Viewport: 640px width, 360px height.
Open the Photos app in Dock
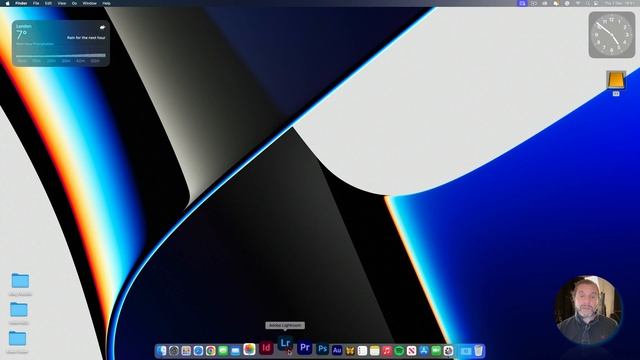pyautogui.click(x=249, y=349)
